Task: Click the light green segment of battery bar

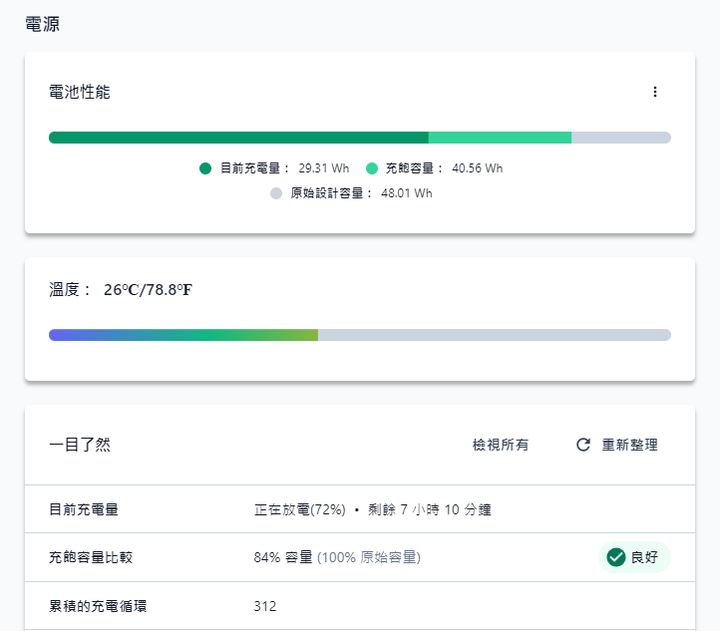Action: [x=500, y=137]
